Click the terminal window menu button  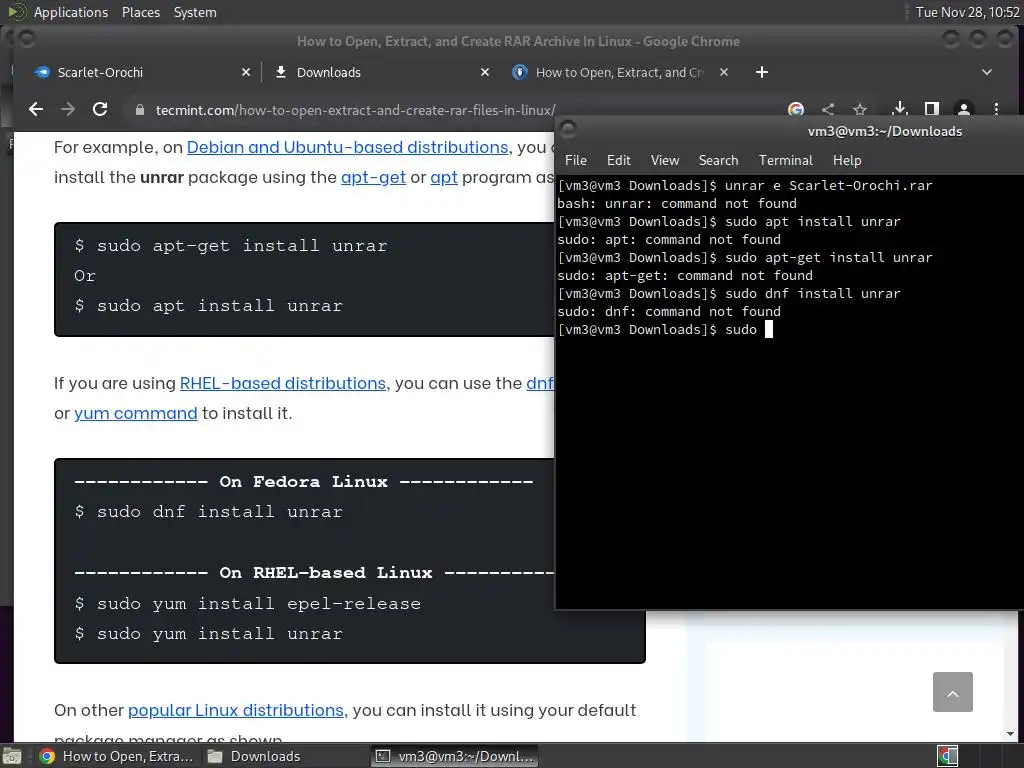568,129
